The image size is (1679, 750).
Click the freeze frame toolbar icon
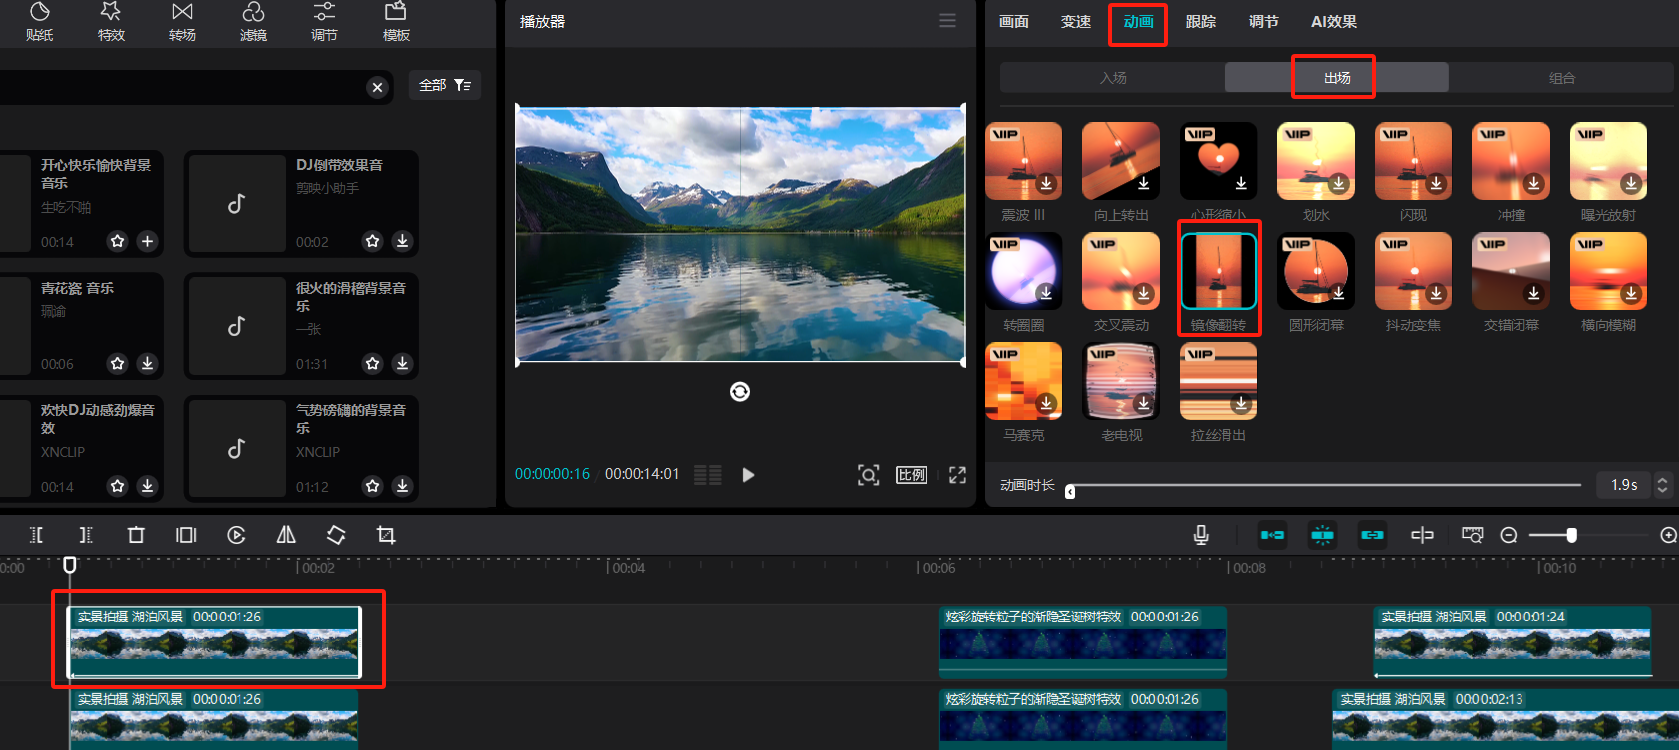pos(186,535)
